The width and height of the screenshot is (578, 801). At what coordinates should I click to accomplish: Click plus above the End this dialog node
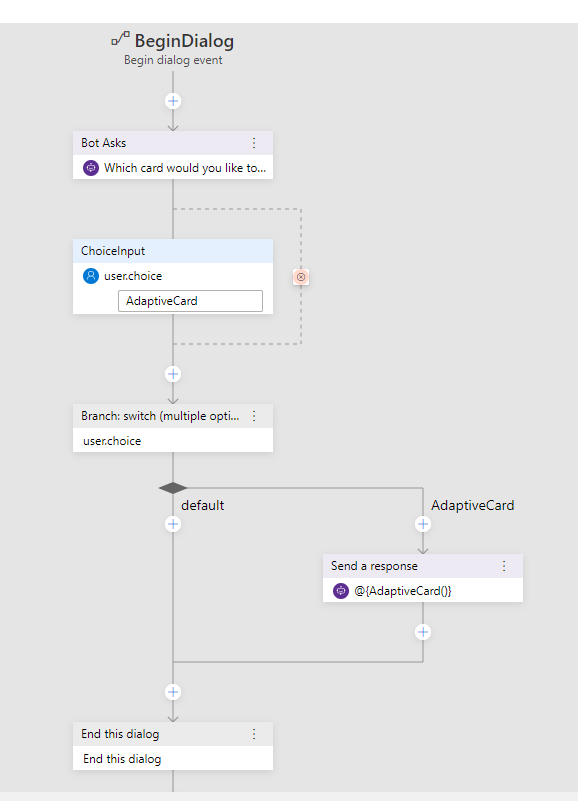(173, 692)
